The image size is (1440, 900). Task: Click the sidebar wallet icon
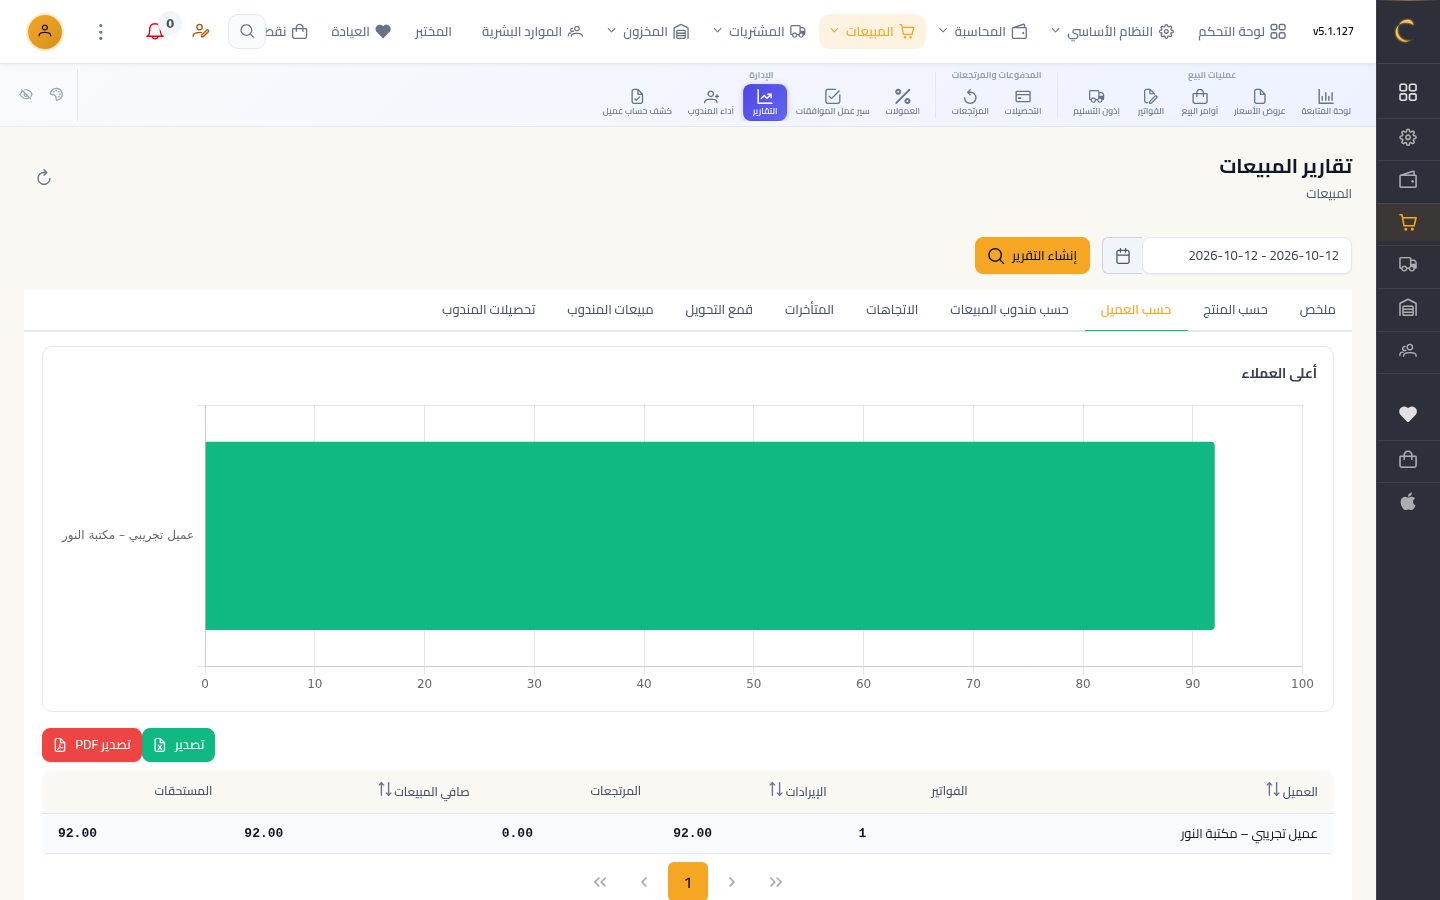(x=1408, y=180)
